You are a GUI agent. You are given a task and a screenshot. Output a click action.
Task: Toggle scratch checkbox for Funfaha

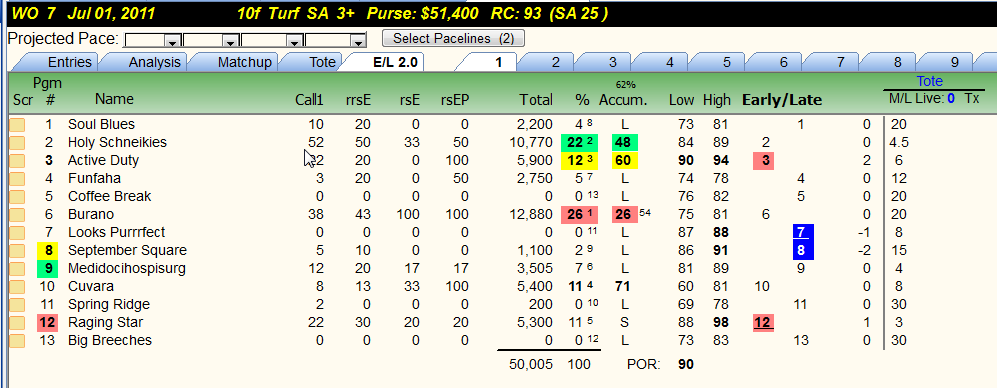pos(17,179)
